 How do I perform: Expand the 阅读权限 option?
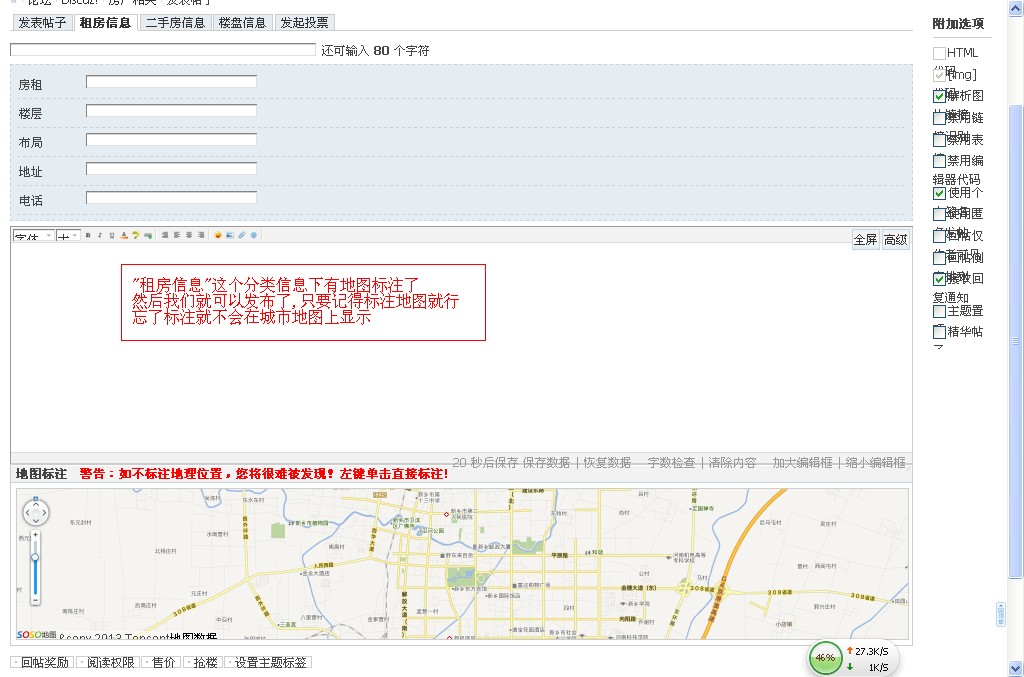108,662
